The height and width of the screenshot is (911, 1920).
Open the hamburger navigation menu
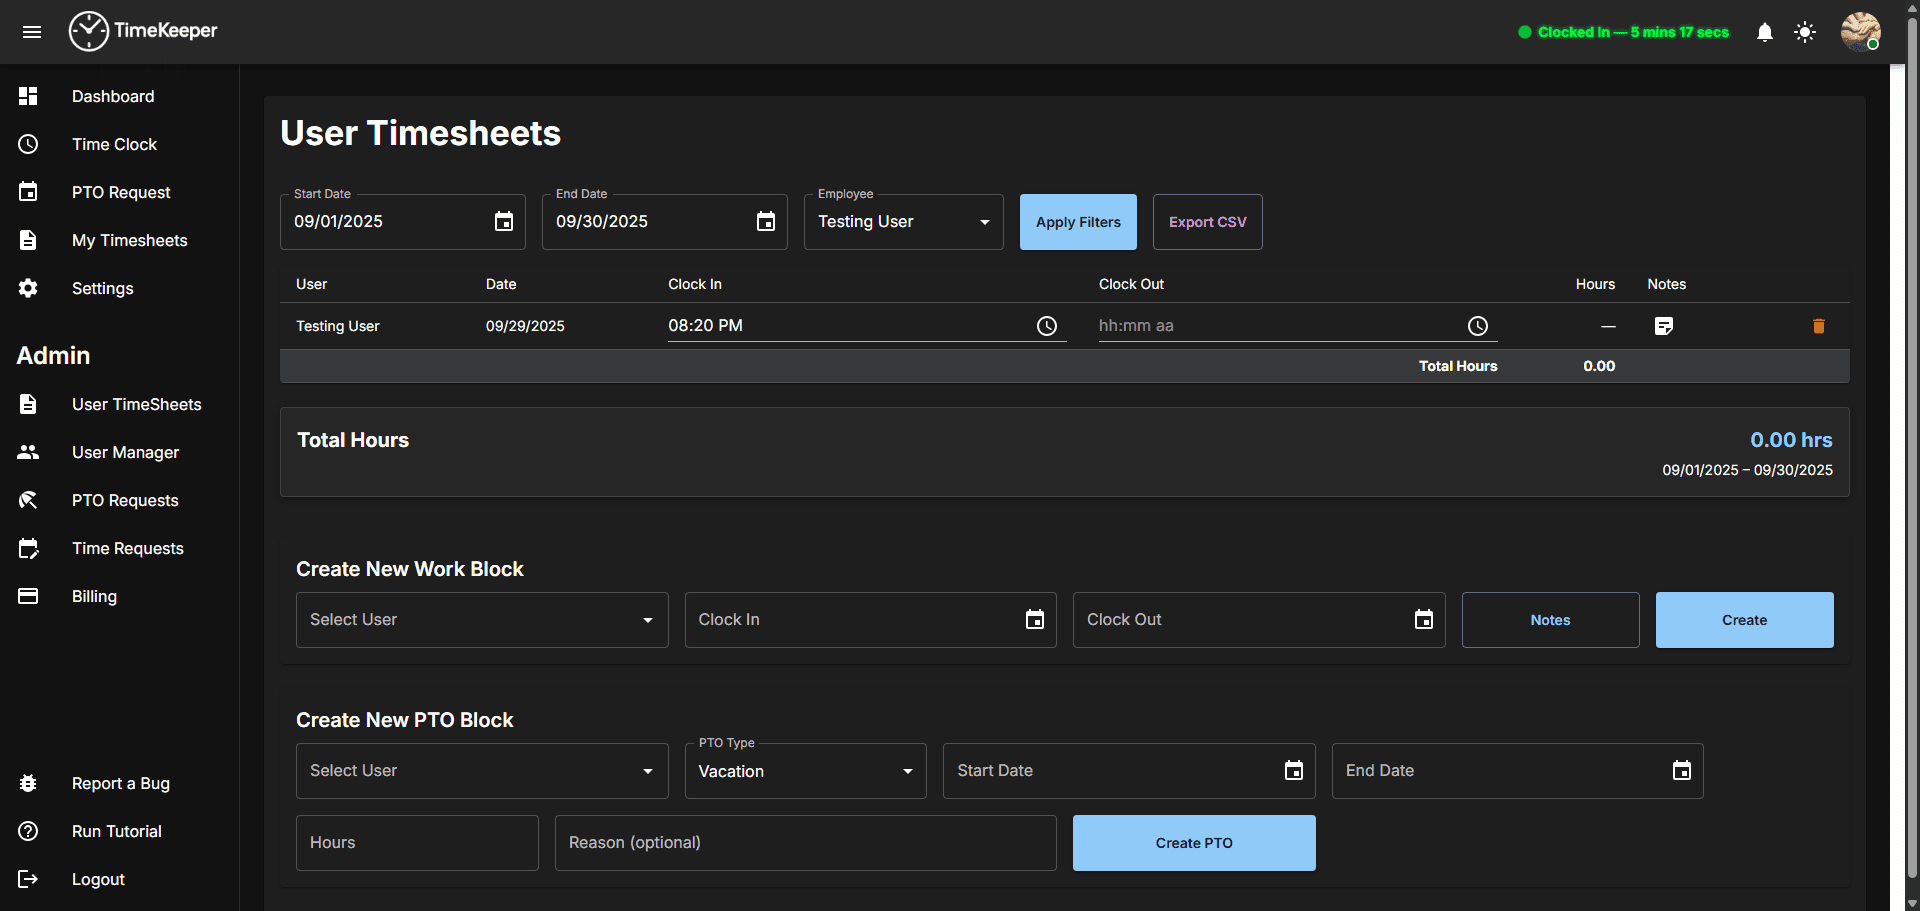pos(32,32)
